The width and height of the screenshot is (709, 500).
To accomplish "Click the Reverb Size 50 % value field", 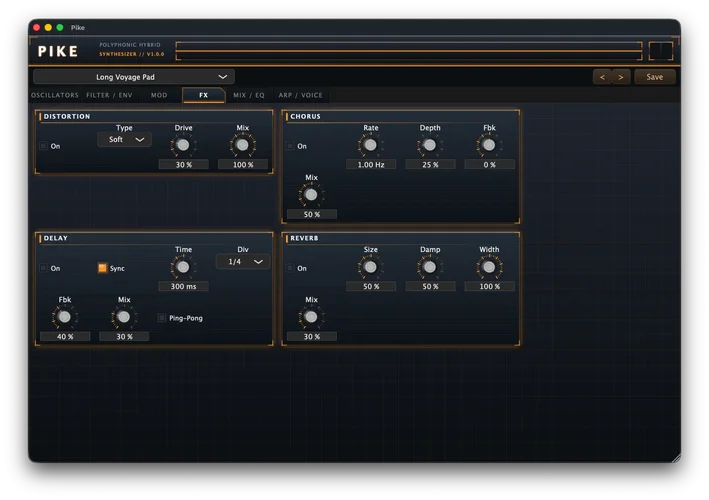I will (371, 286).
